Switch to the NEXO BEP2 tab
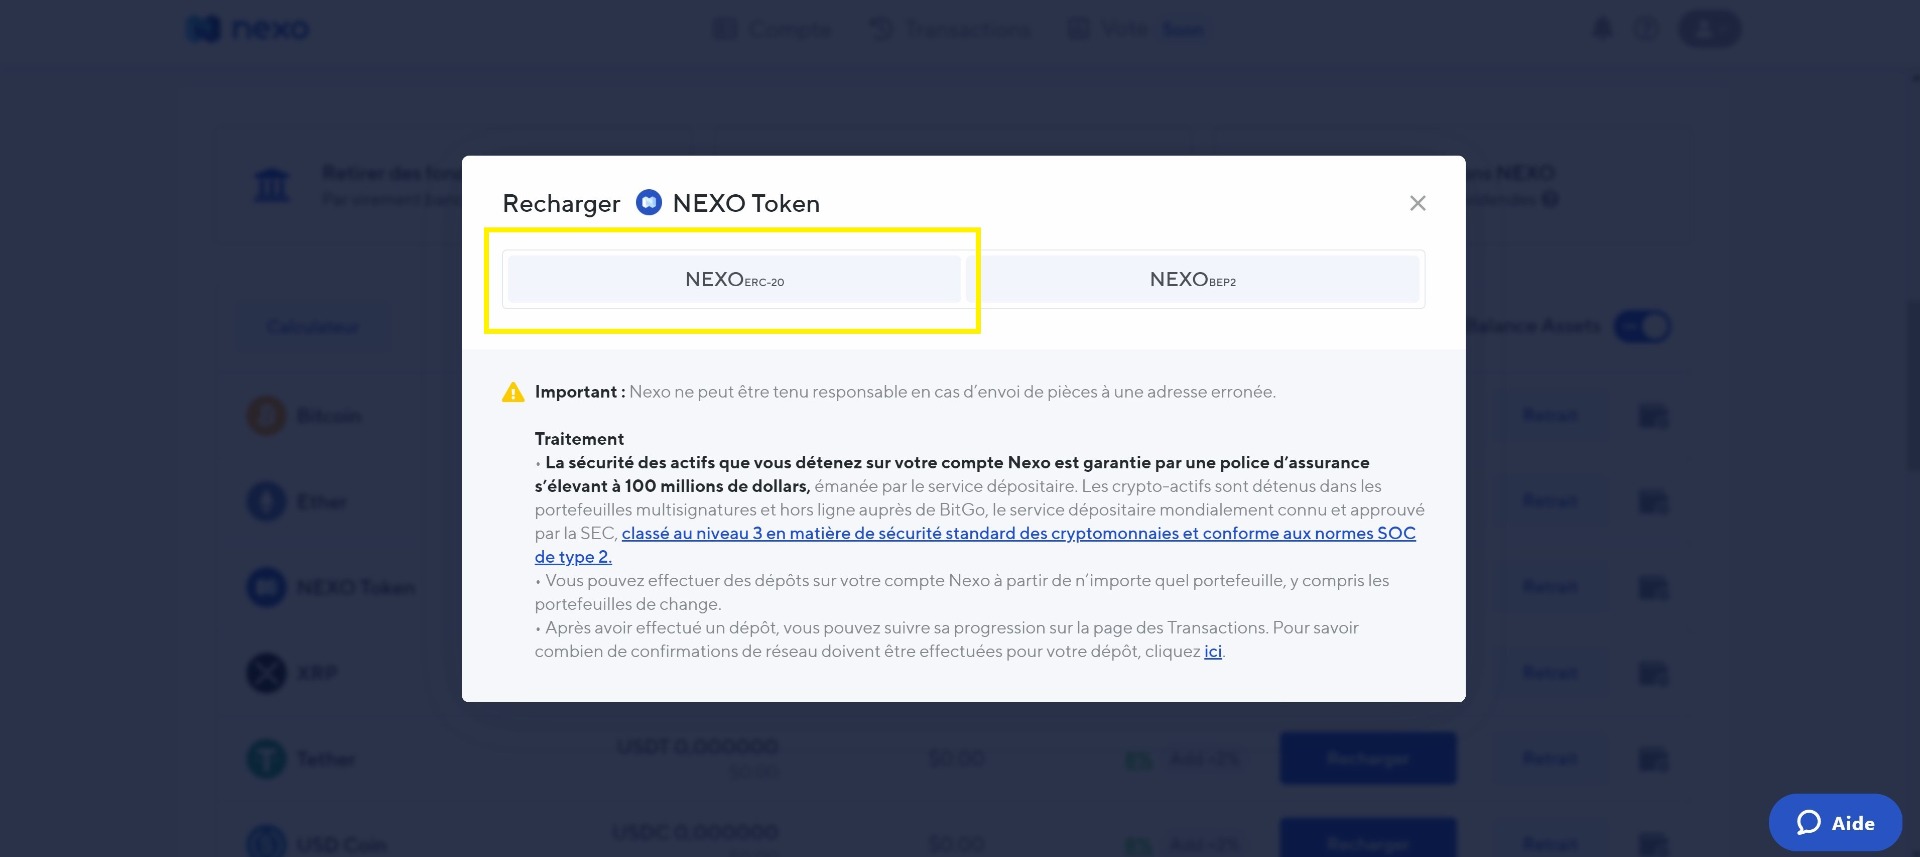1920x857 pixels. pyautogui.click(x=1193, y=279)
